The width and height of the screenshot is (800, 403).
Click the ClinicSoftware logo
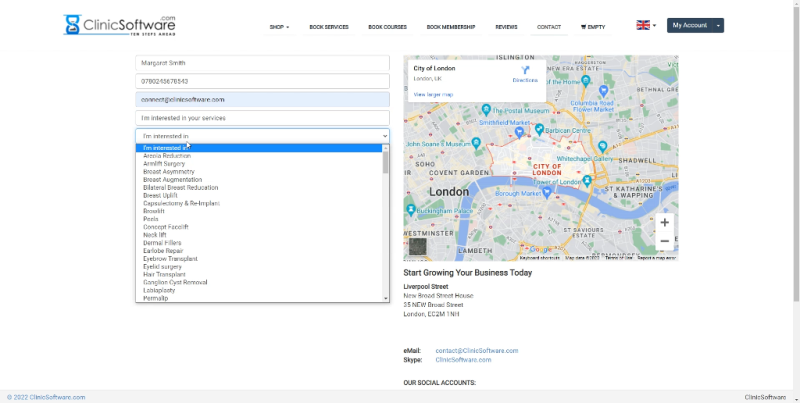point(119,25)
